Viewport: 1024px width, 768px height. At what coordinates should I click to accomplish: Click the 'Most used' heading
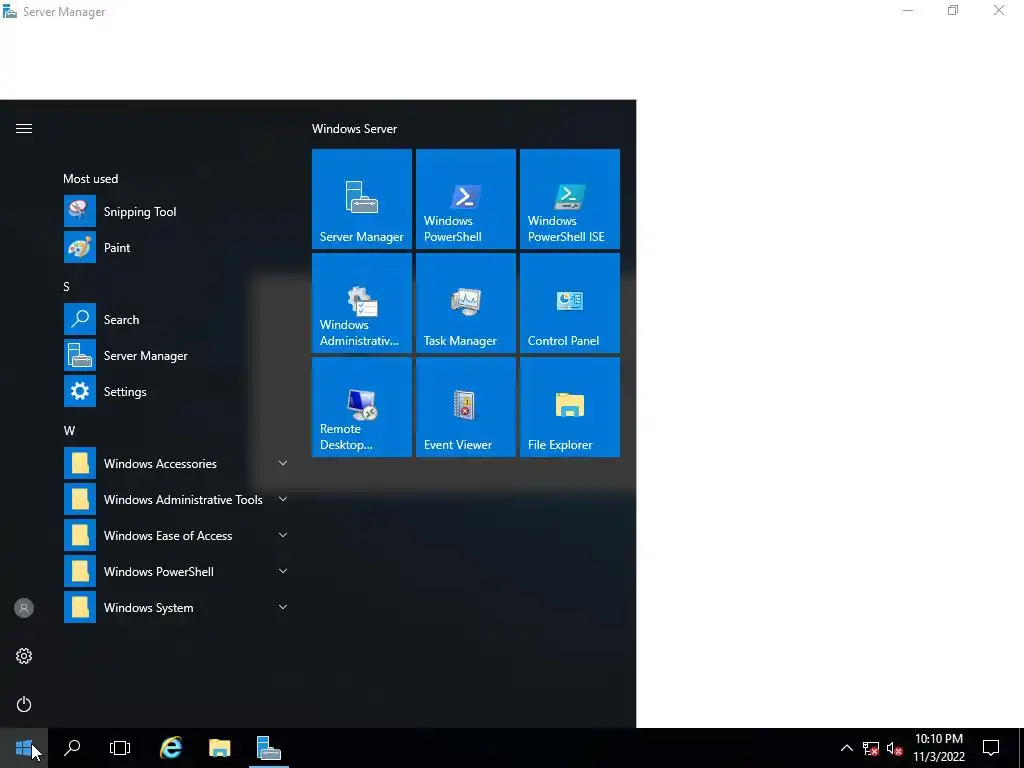(91, 178)
